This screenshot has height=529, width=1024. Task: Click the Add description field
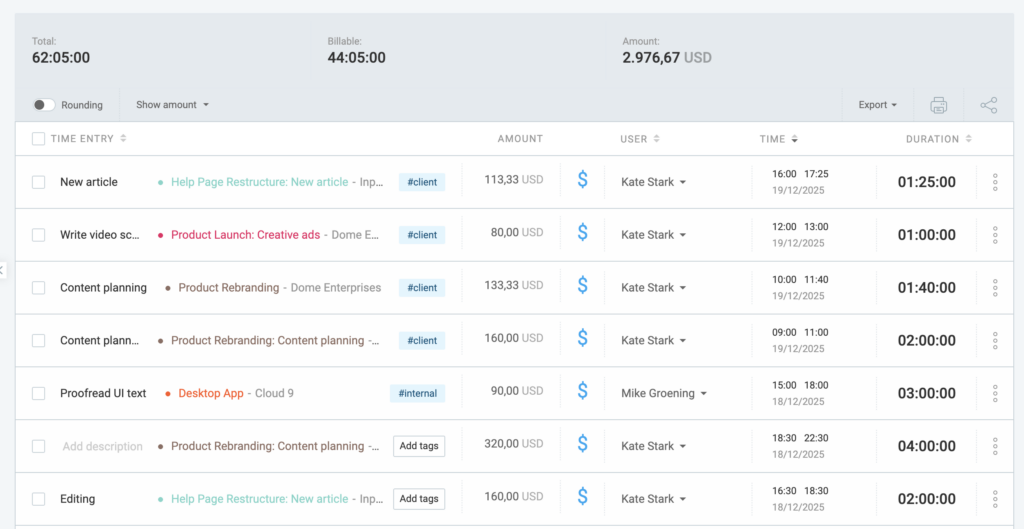102,446
